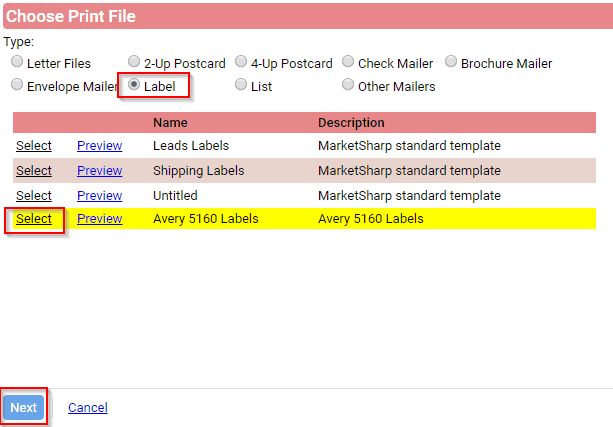Click Select for Untitled template

tap(34, 196)
